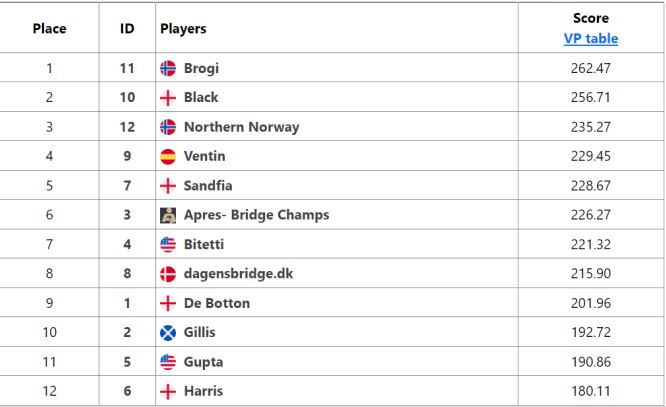Viewport: 666px width, 407px height.
Task: Open the VP table link
Action: [x=591, y=39]
